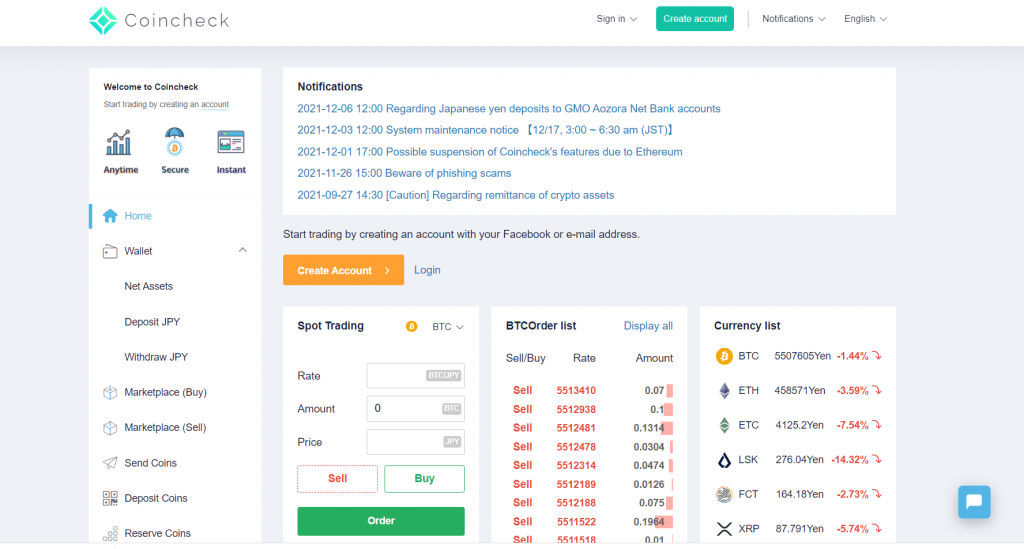Click the Deposit Coins QR icon
The height and width of the screenshot is (549, 1024).
pyautogui.click(x=110, y=498)
